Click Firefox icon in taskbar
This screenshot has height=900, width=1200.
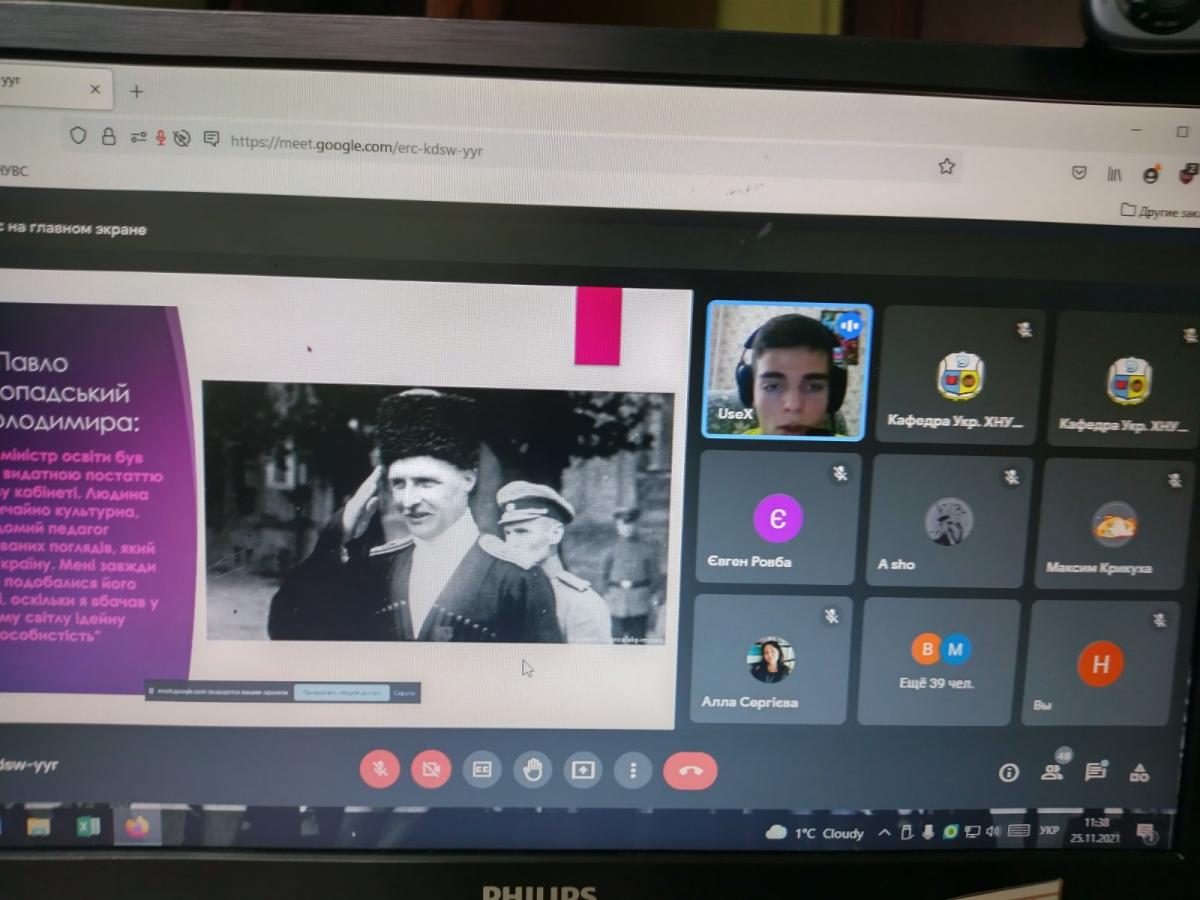[137, 828]
